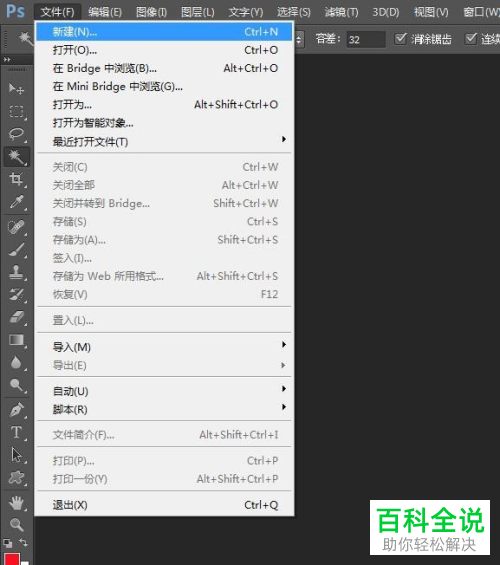Click the Photoshop Ps logo
This screenshot has width=500, height=565.
pos(15,12)
